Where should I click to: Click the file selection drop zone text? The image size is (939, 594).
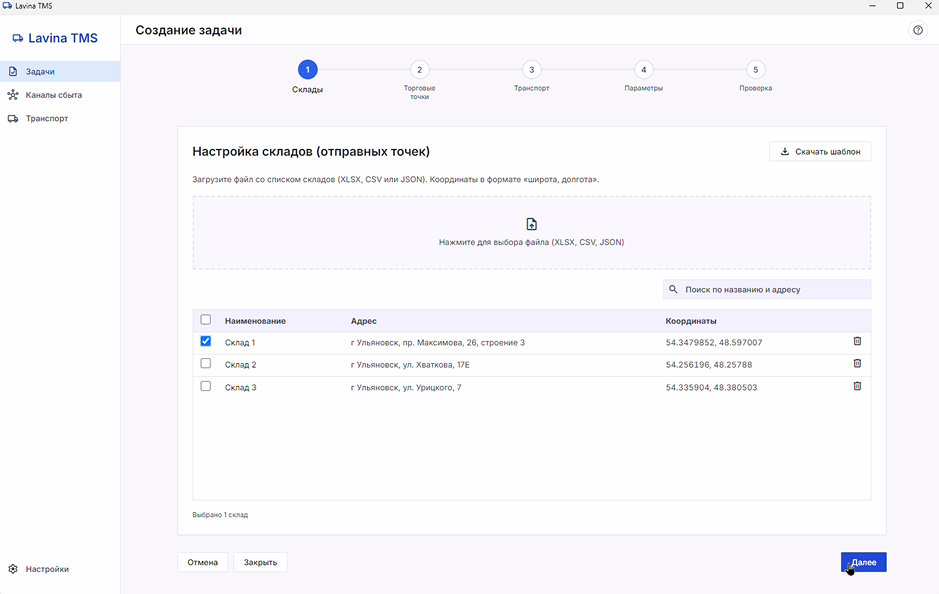(531, 243)
